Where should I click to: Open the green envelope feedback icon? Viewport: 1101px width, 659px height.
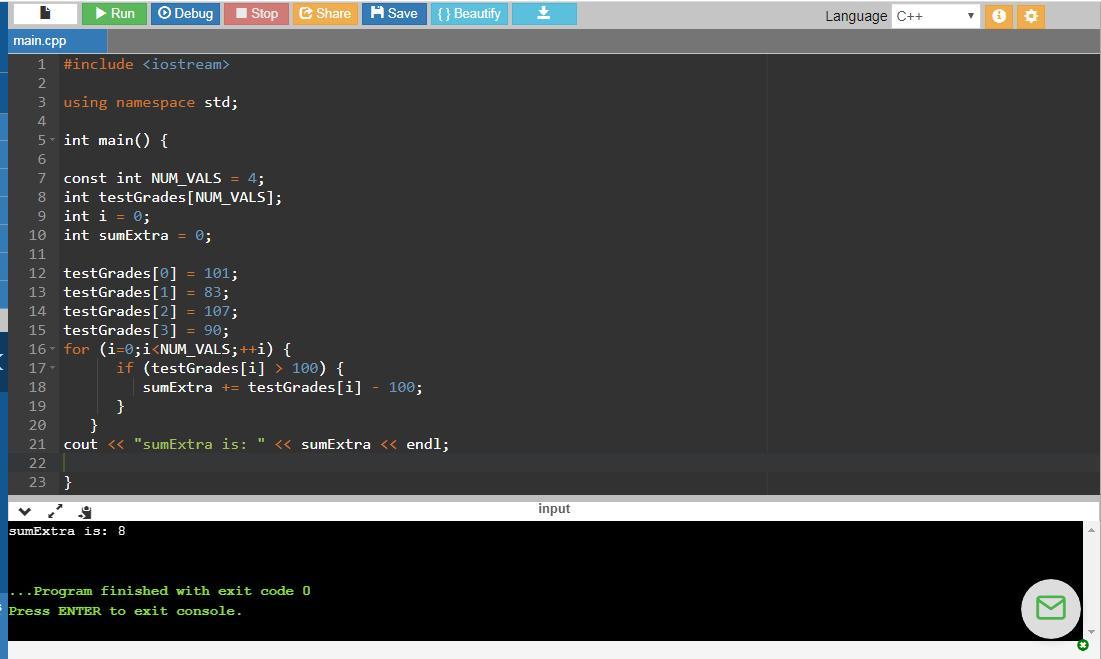(1050, 608)
